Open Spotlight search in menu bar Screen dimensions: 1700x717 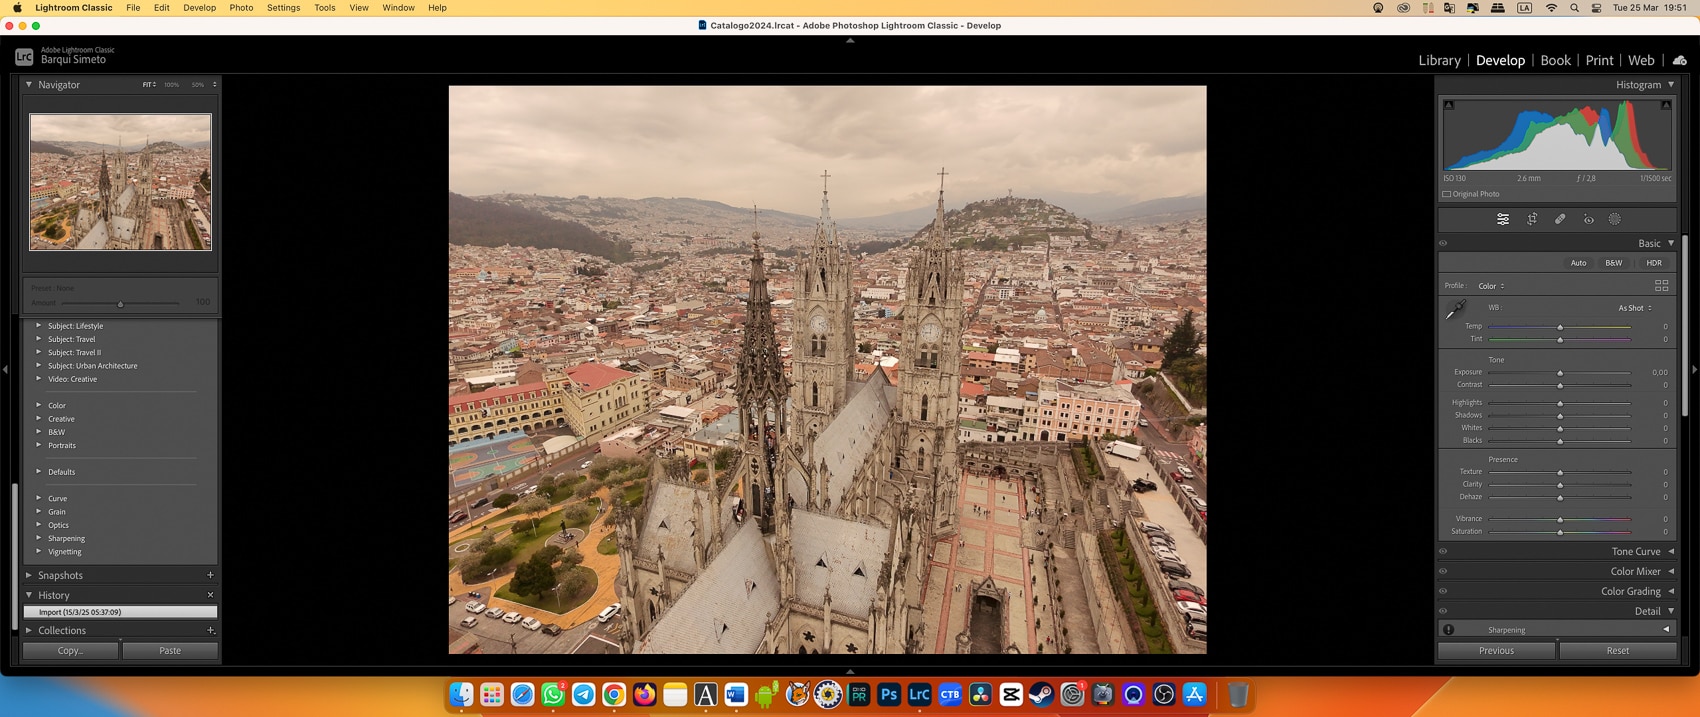click(x=1574, y=8)
